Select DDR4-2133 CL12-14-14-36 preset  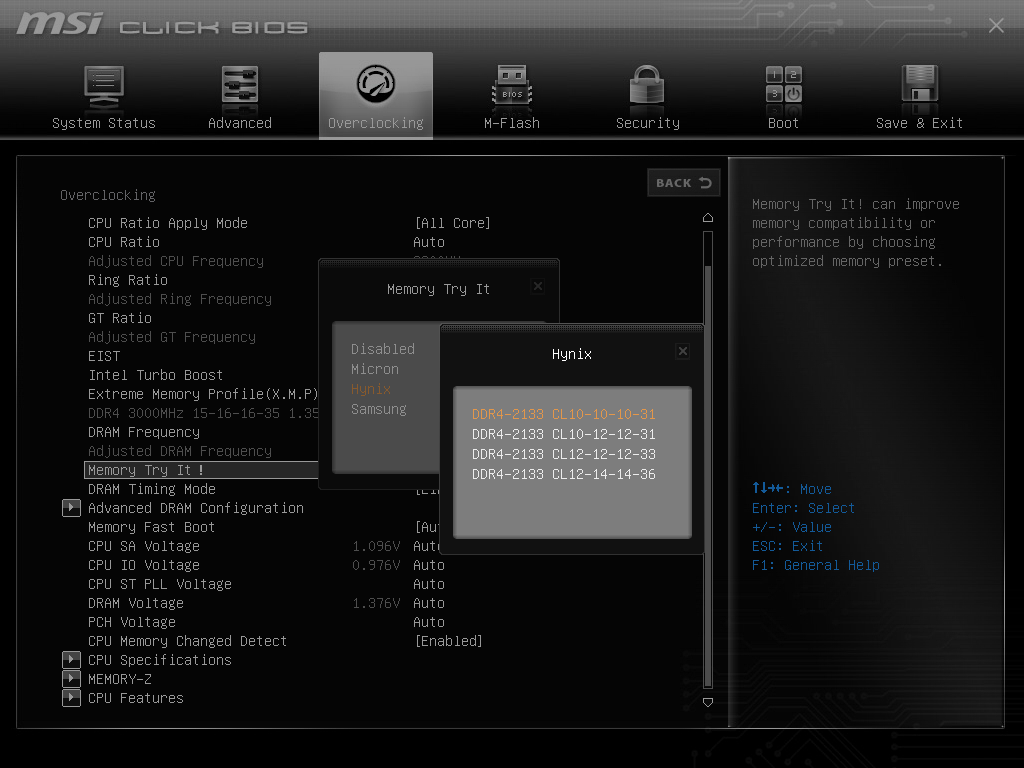tap(564, 475)
